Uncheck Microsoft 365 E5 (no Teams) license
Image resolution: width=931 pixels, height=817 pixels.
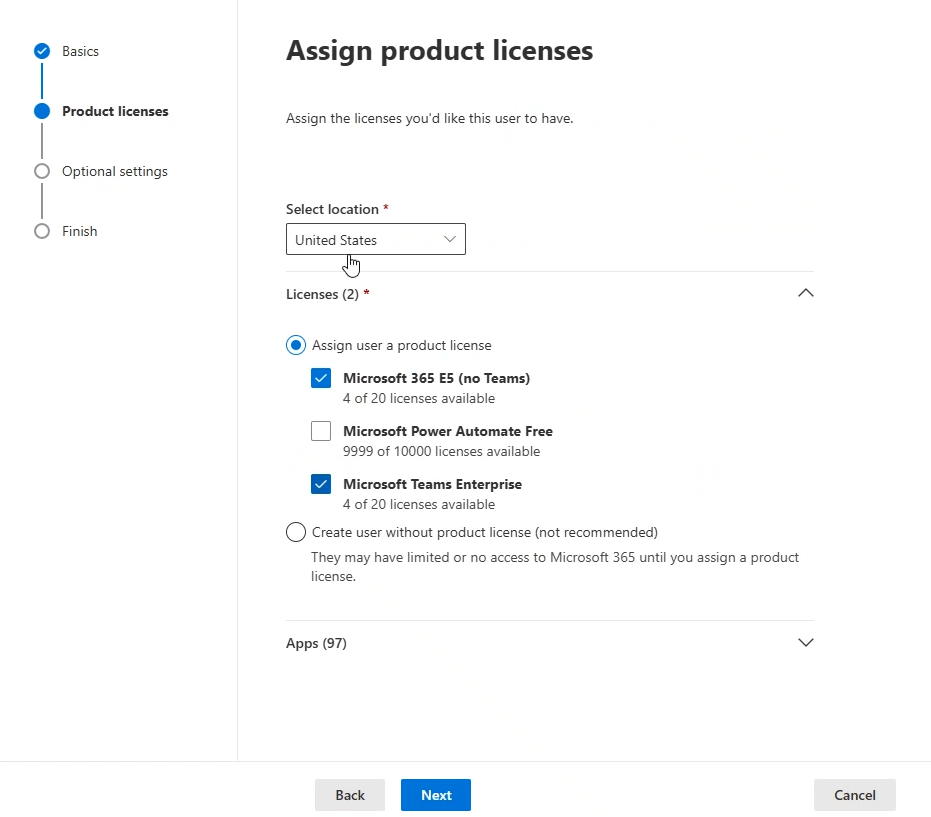(321, 378)
